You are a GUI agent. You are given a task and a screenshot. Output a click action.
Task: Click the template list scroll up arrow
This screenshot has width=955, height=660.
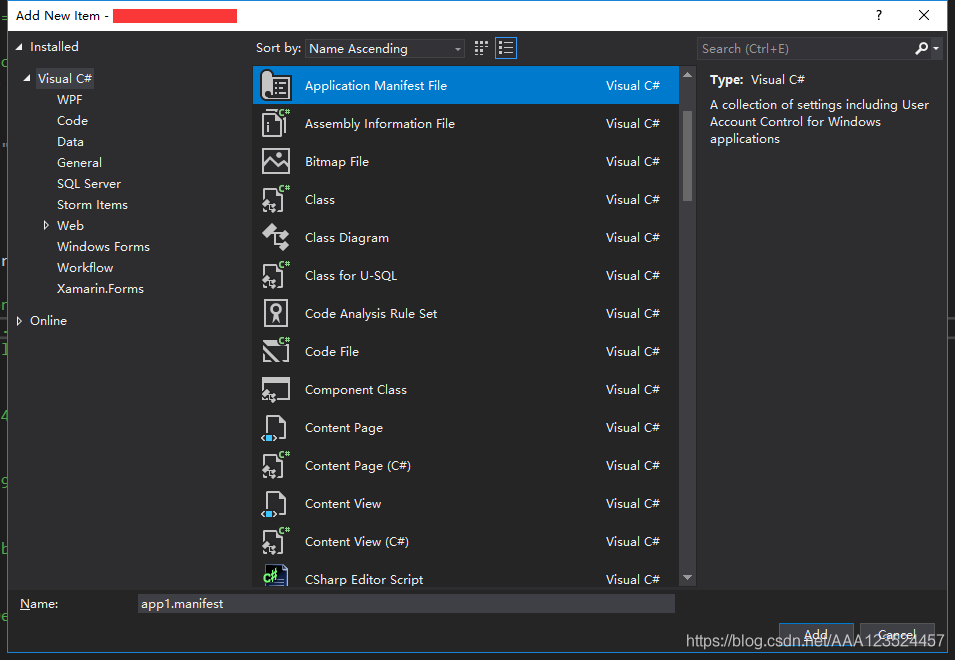point(687,75)
